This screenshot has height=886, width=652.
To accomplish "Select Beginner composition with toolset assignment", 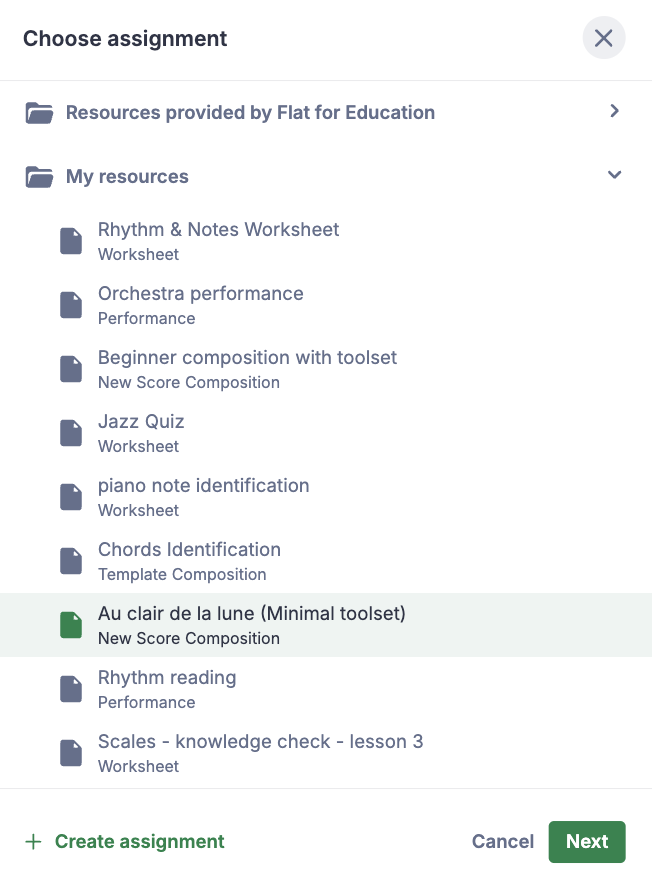I will click(x=247, y=368).
